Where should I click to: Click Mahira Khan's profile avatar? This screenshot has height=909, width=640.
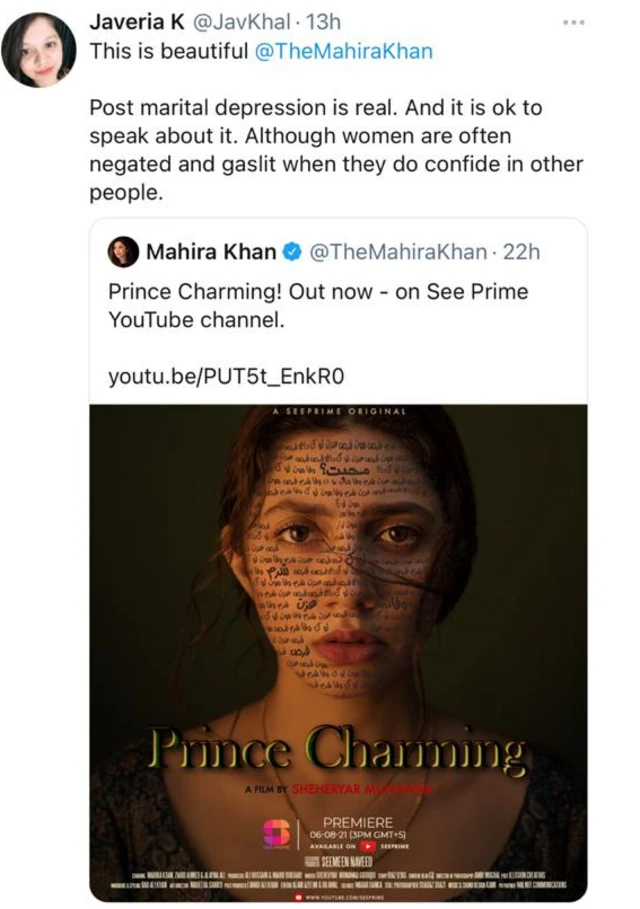123,252
